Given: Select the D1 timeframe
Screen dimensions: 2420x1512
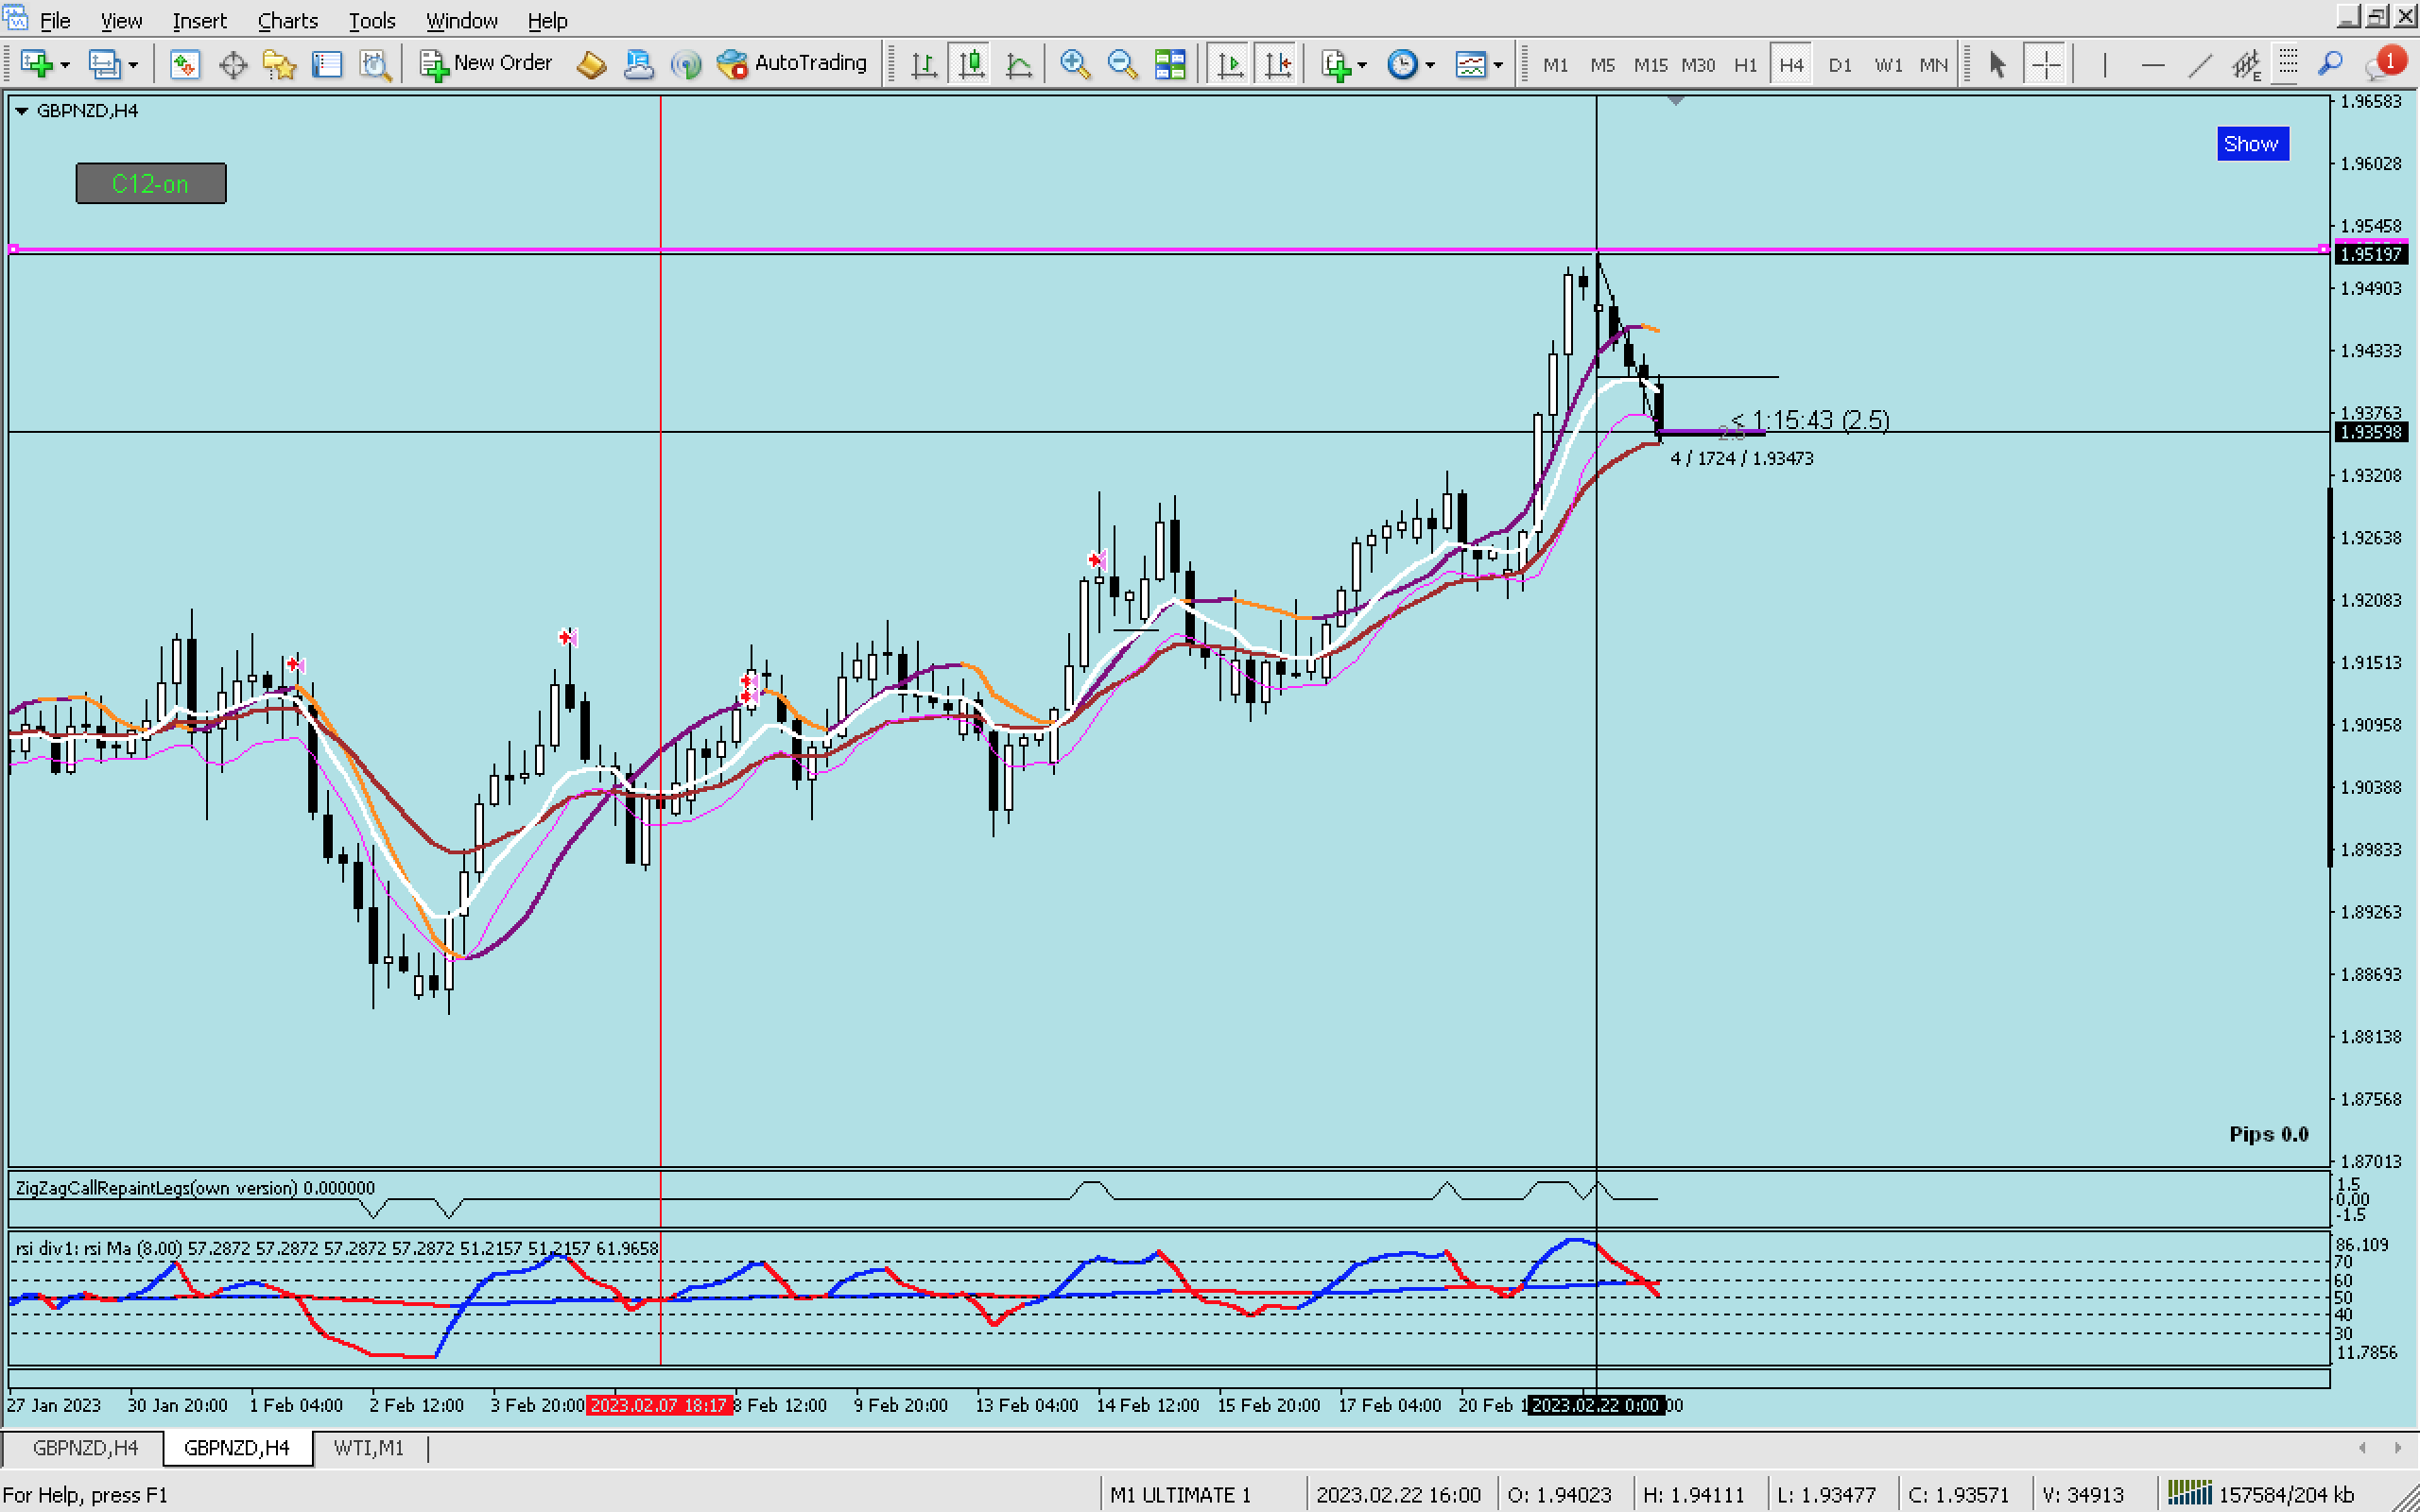Looking at the screenshot, I should click(1840, 64).
